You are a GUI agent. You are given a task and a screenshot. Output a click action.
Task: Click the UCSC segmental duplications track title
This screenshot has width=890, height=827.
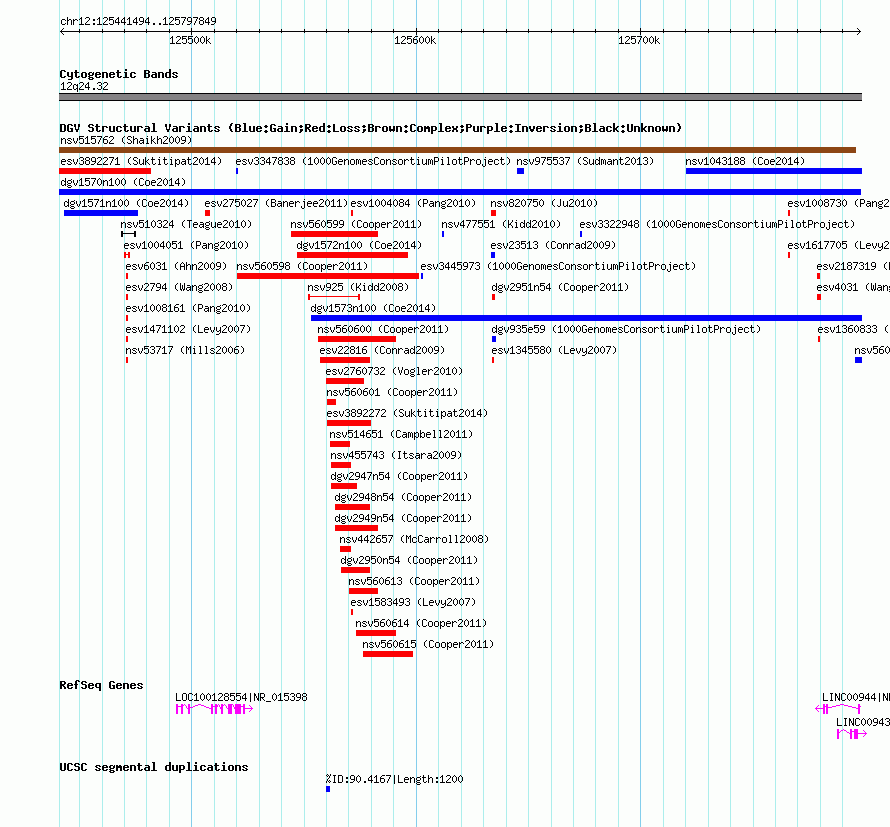pyautogui.click(x=154, y=767)
